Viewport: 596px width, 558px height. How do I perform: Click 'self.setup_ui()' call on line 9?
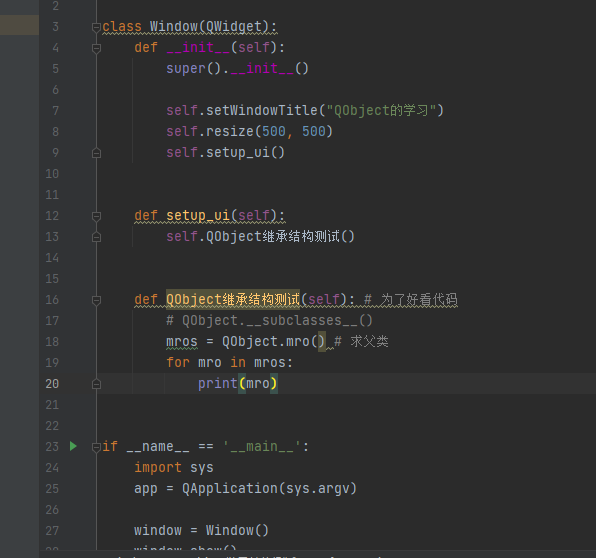coord(225,152)
